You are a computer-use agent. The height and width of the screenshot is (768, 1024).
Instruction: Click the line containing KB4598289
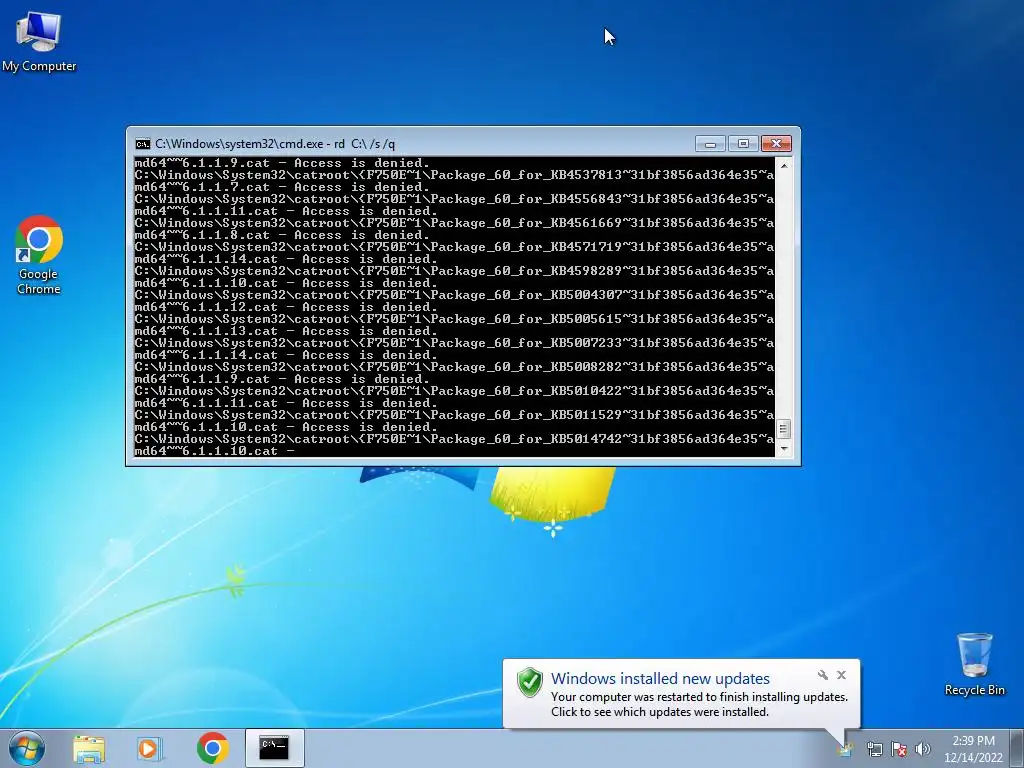click(455, 271)
